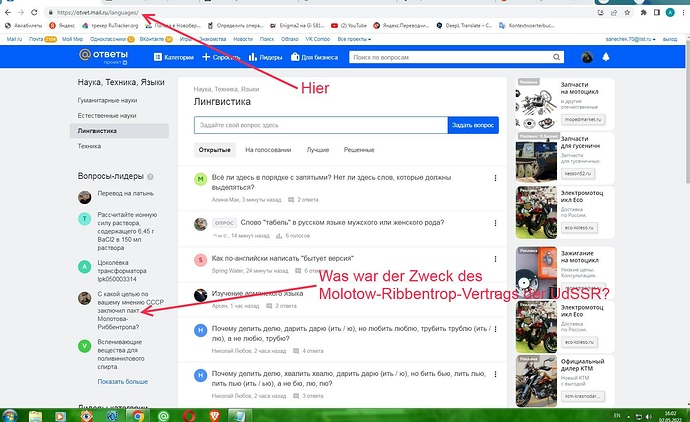The height and width of the screenshot is (422, 690).
Task: Open the kebab menu for the хвалить хвалю question
Action: pos(495,374)
